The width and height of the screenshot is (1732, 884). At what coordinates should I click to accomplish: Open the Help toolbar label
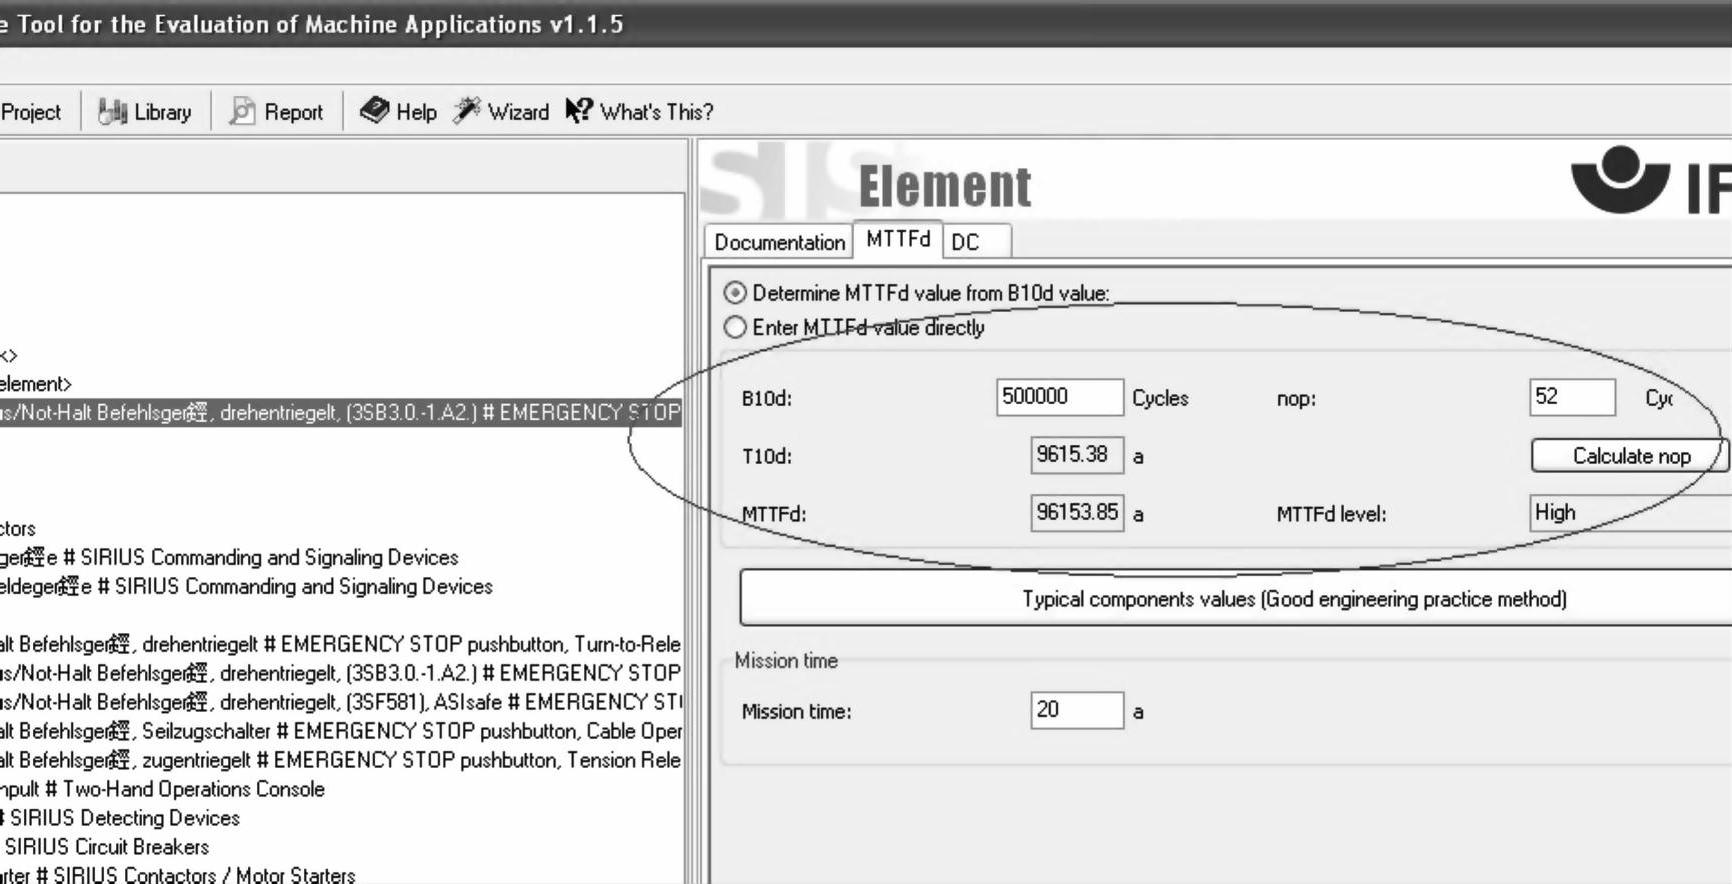[417, 112]
